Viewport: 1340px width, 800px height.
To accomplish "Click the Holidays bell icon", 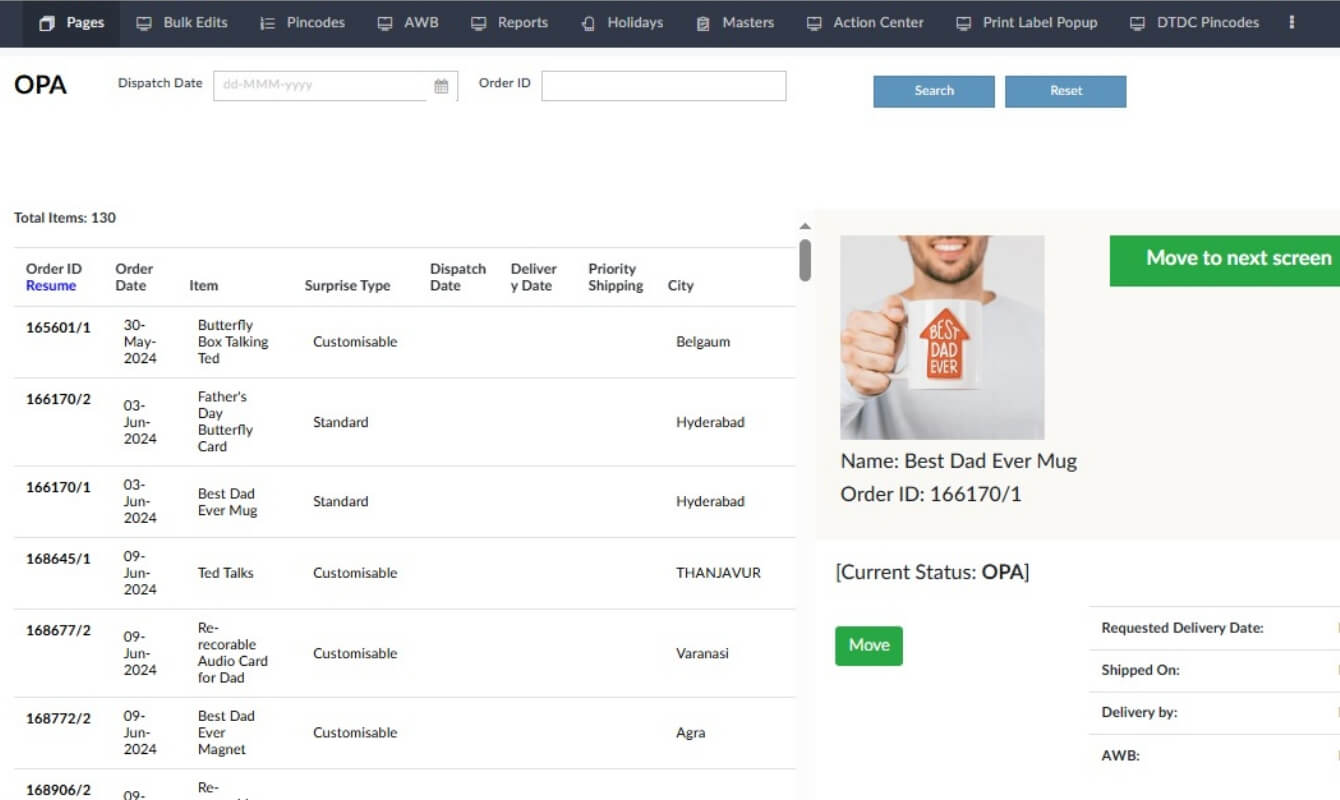I will [x=588, y=23].
